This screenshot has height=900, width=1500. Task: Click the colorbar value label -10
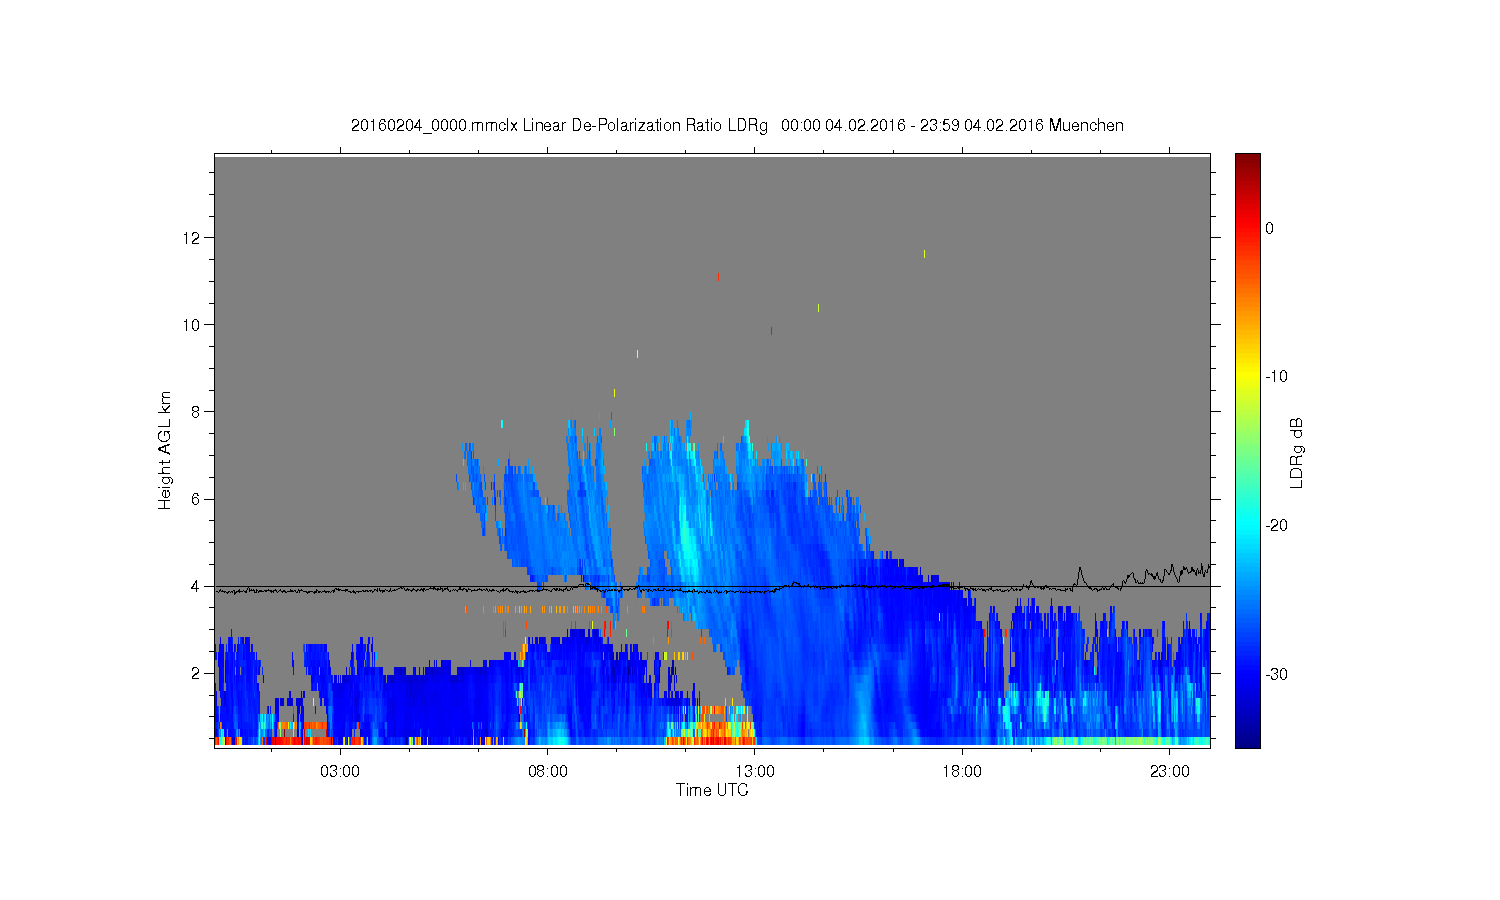(x=1276, y=377)
